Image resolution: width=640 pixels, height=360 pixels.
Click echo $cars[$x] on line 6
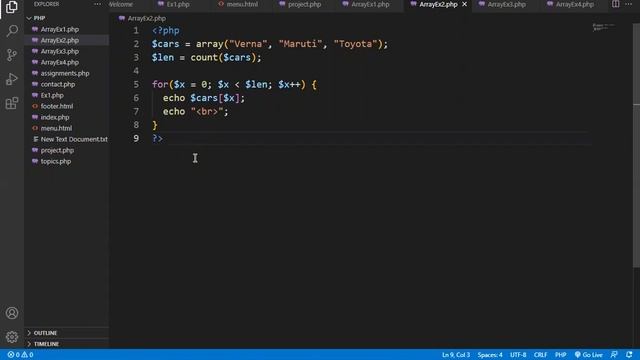click(x=204, y=98)
